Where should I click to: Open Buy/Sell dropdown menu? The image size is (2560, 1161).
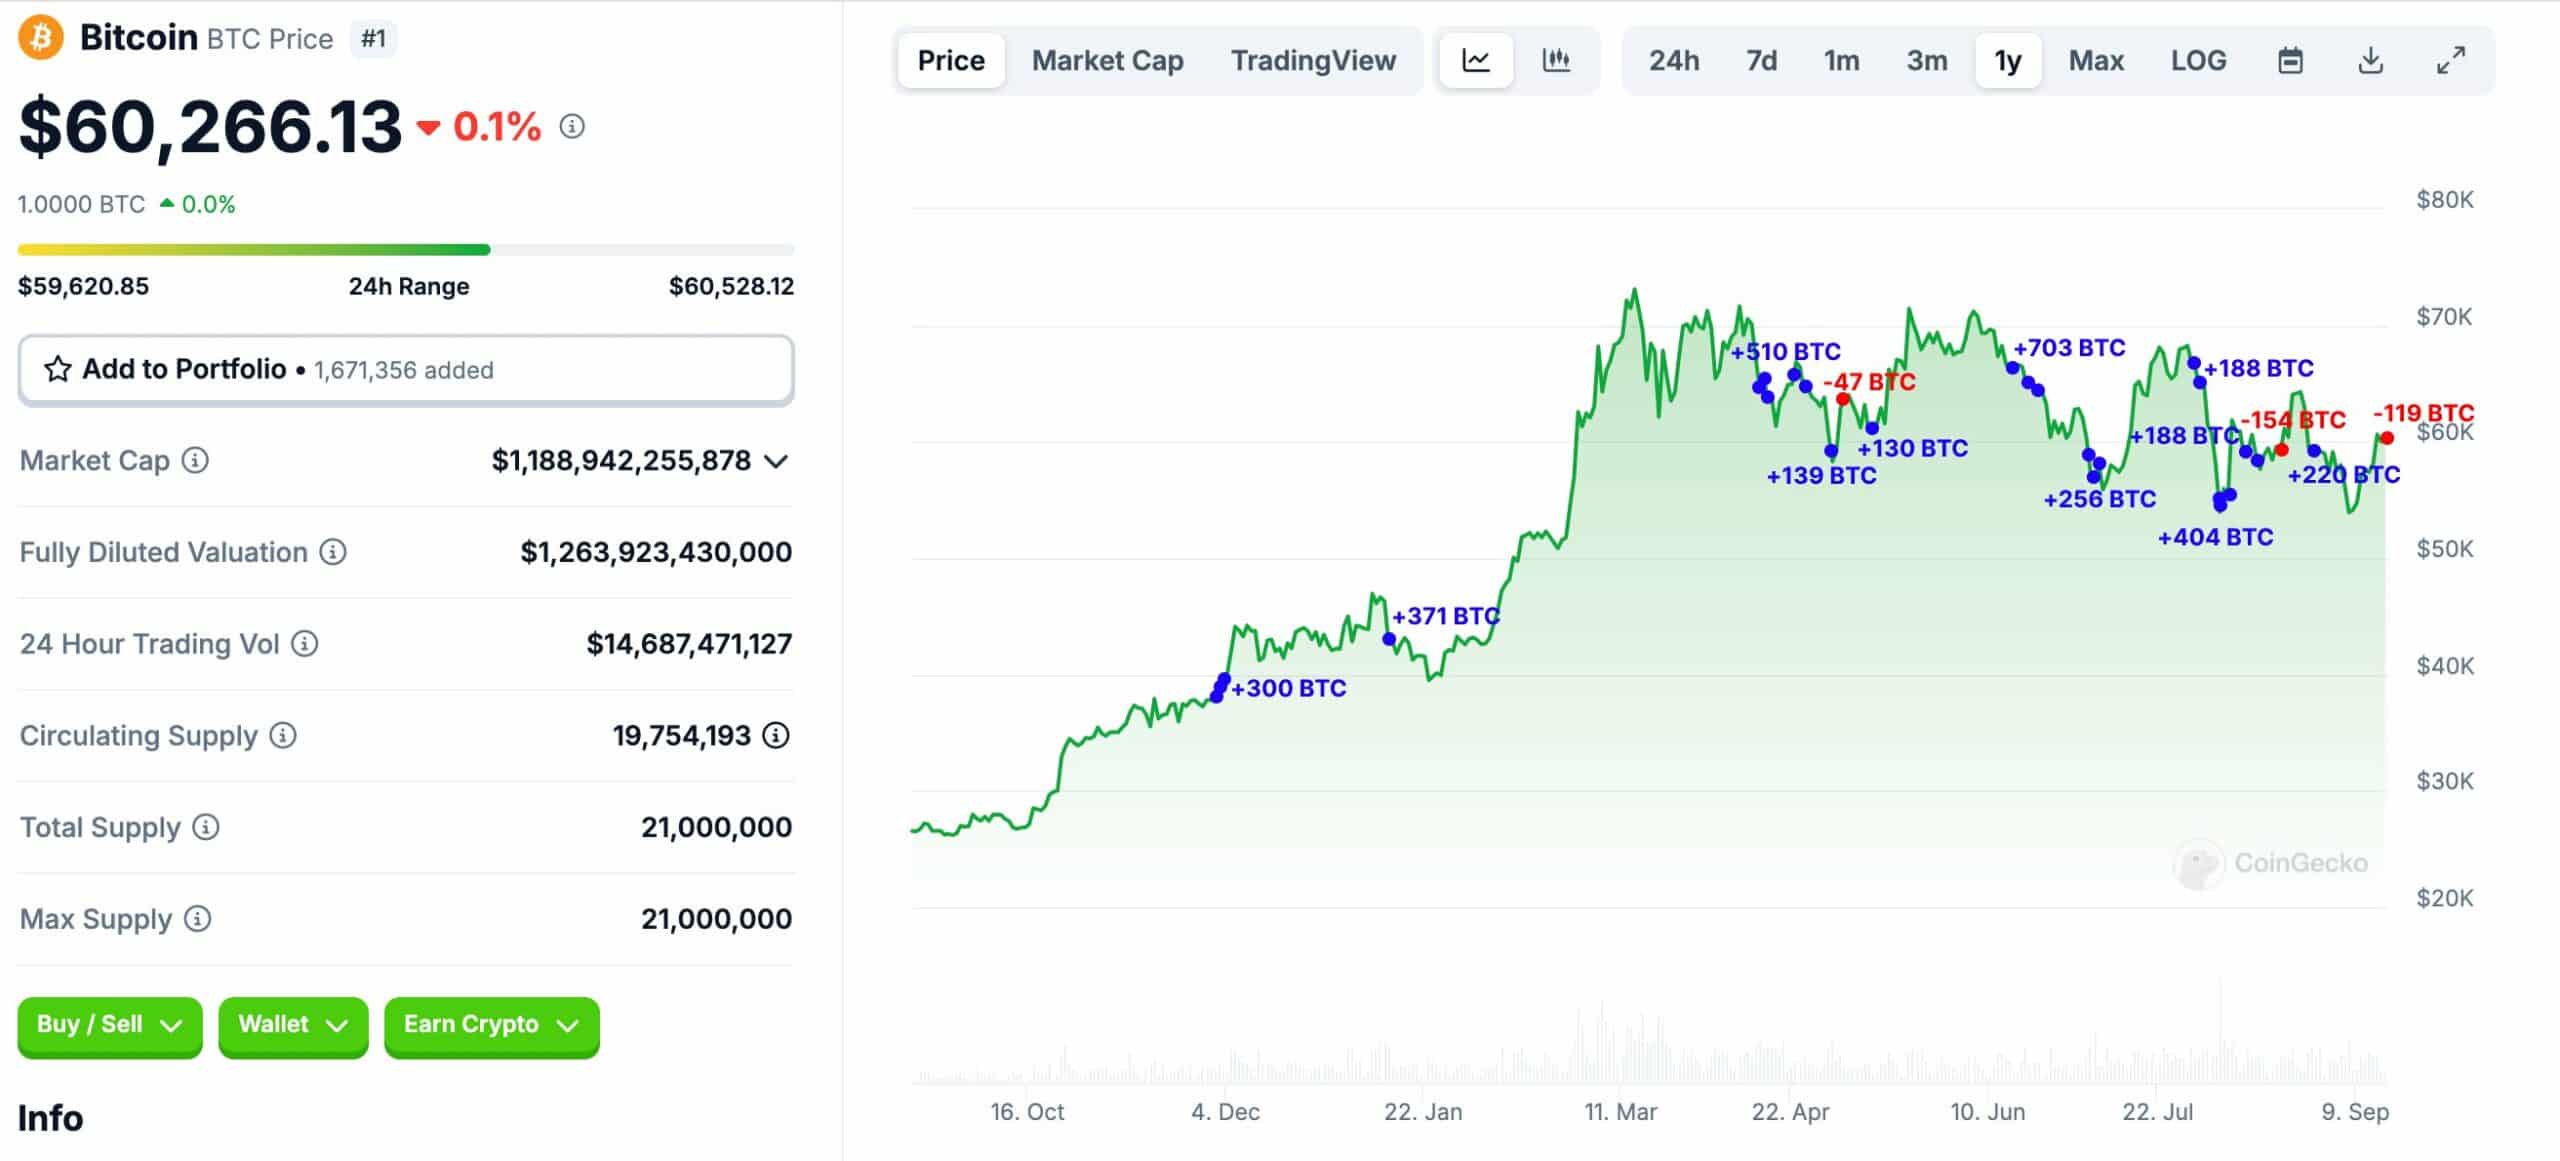(106, 1024)
